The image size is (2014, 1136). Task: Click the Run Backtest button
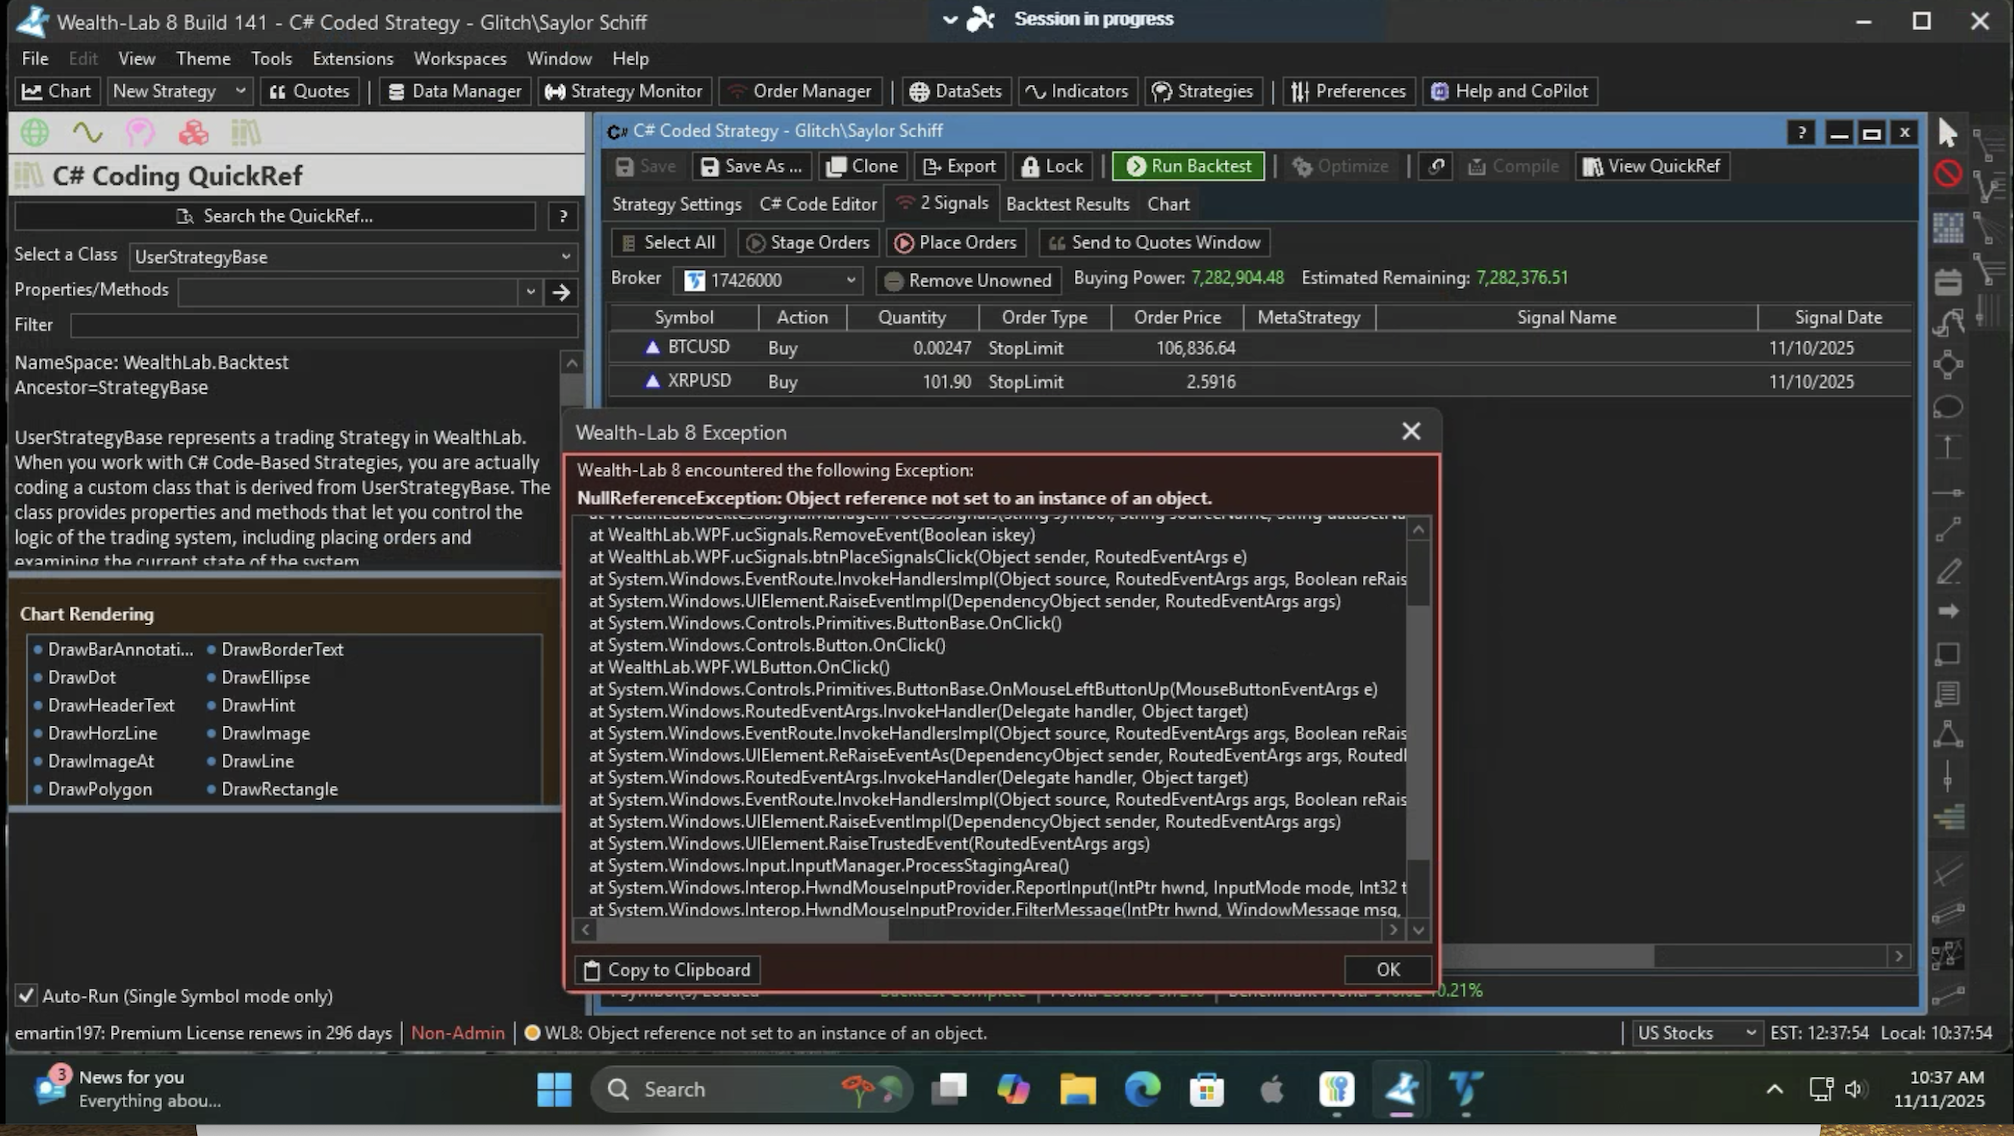point(1188,166)
